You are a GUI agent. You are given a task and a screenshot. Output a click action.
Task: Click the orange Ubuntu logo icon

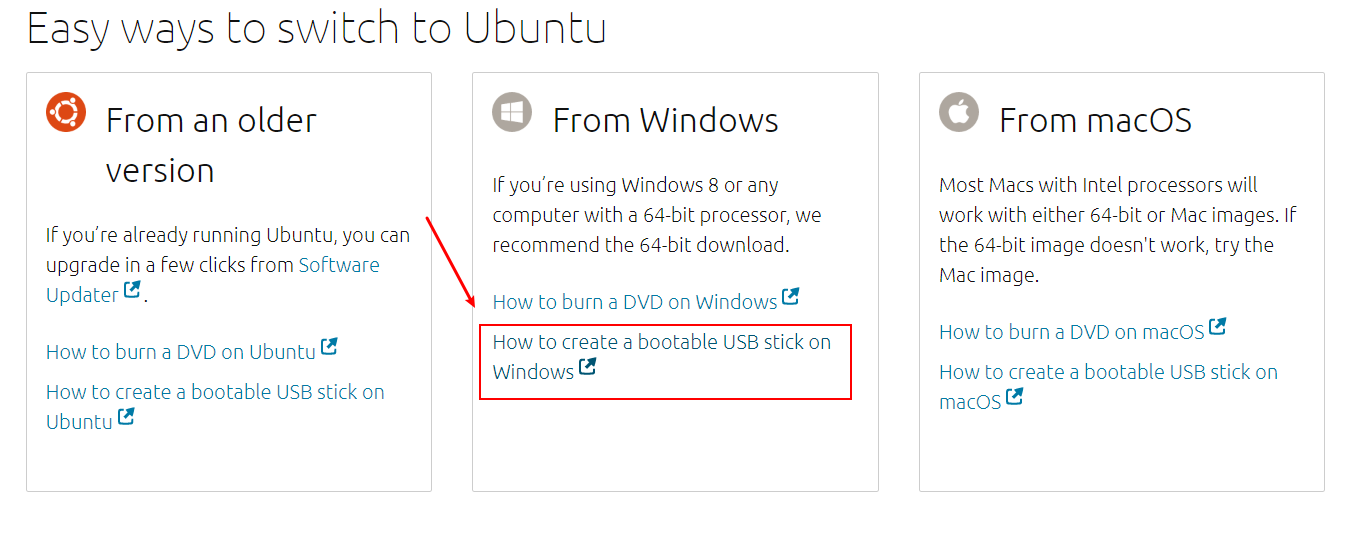click(66, 111)
